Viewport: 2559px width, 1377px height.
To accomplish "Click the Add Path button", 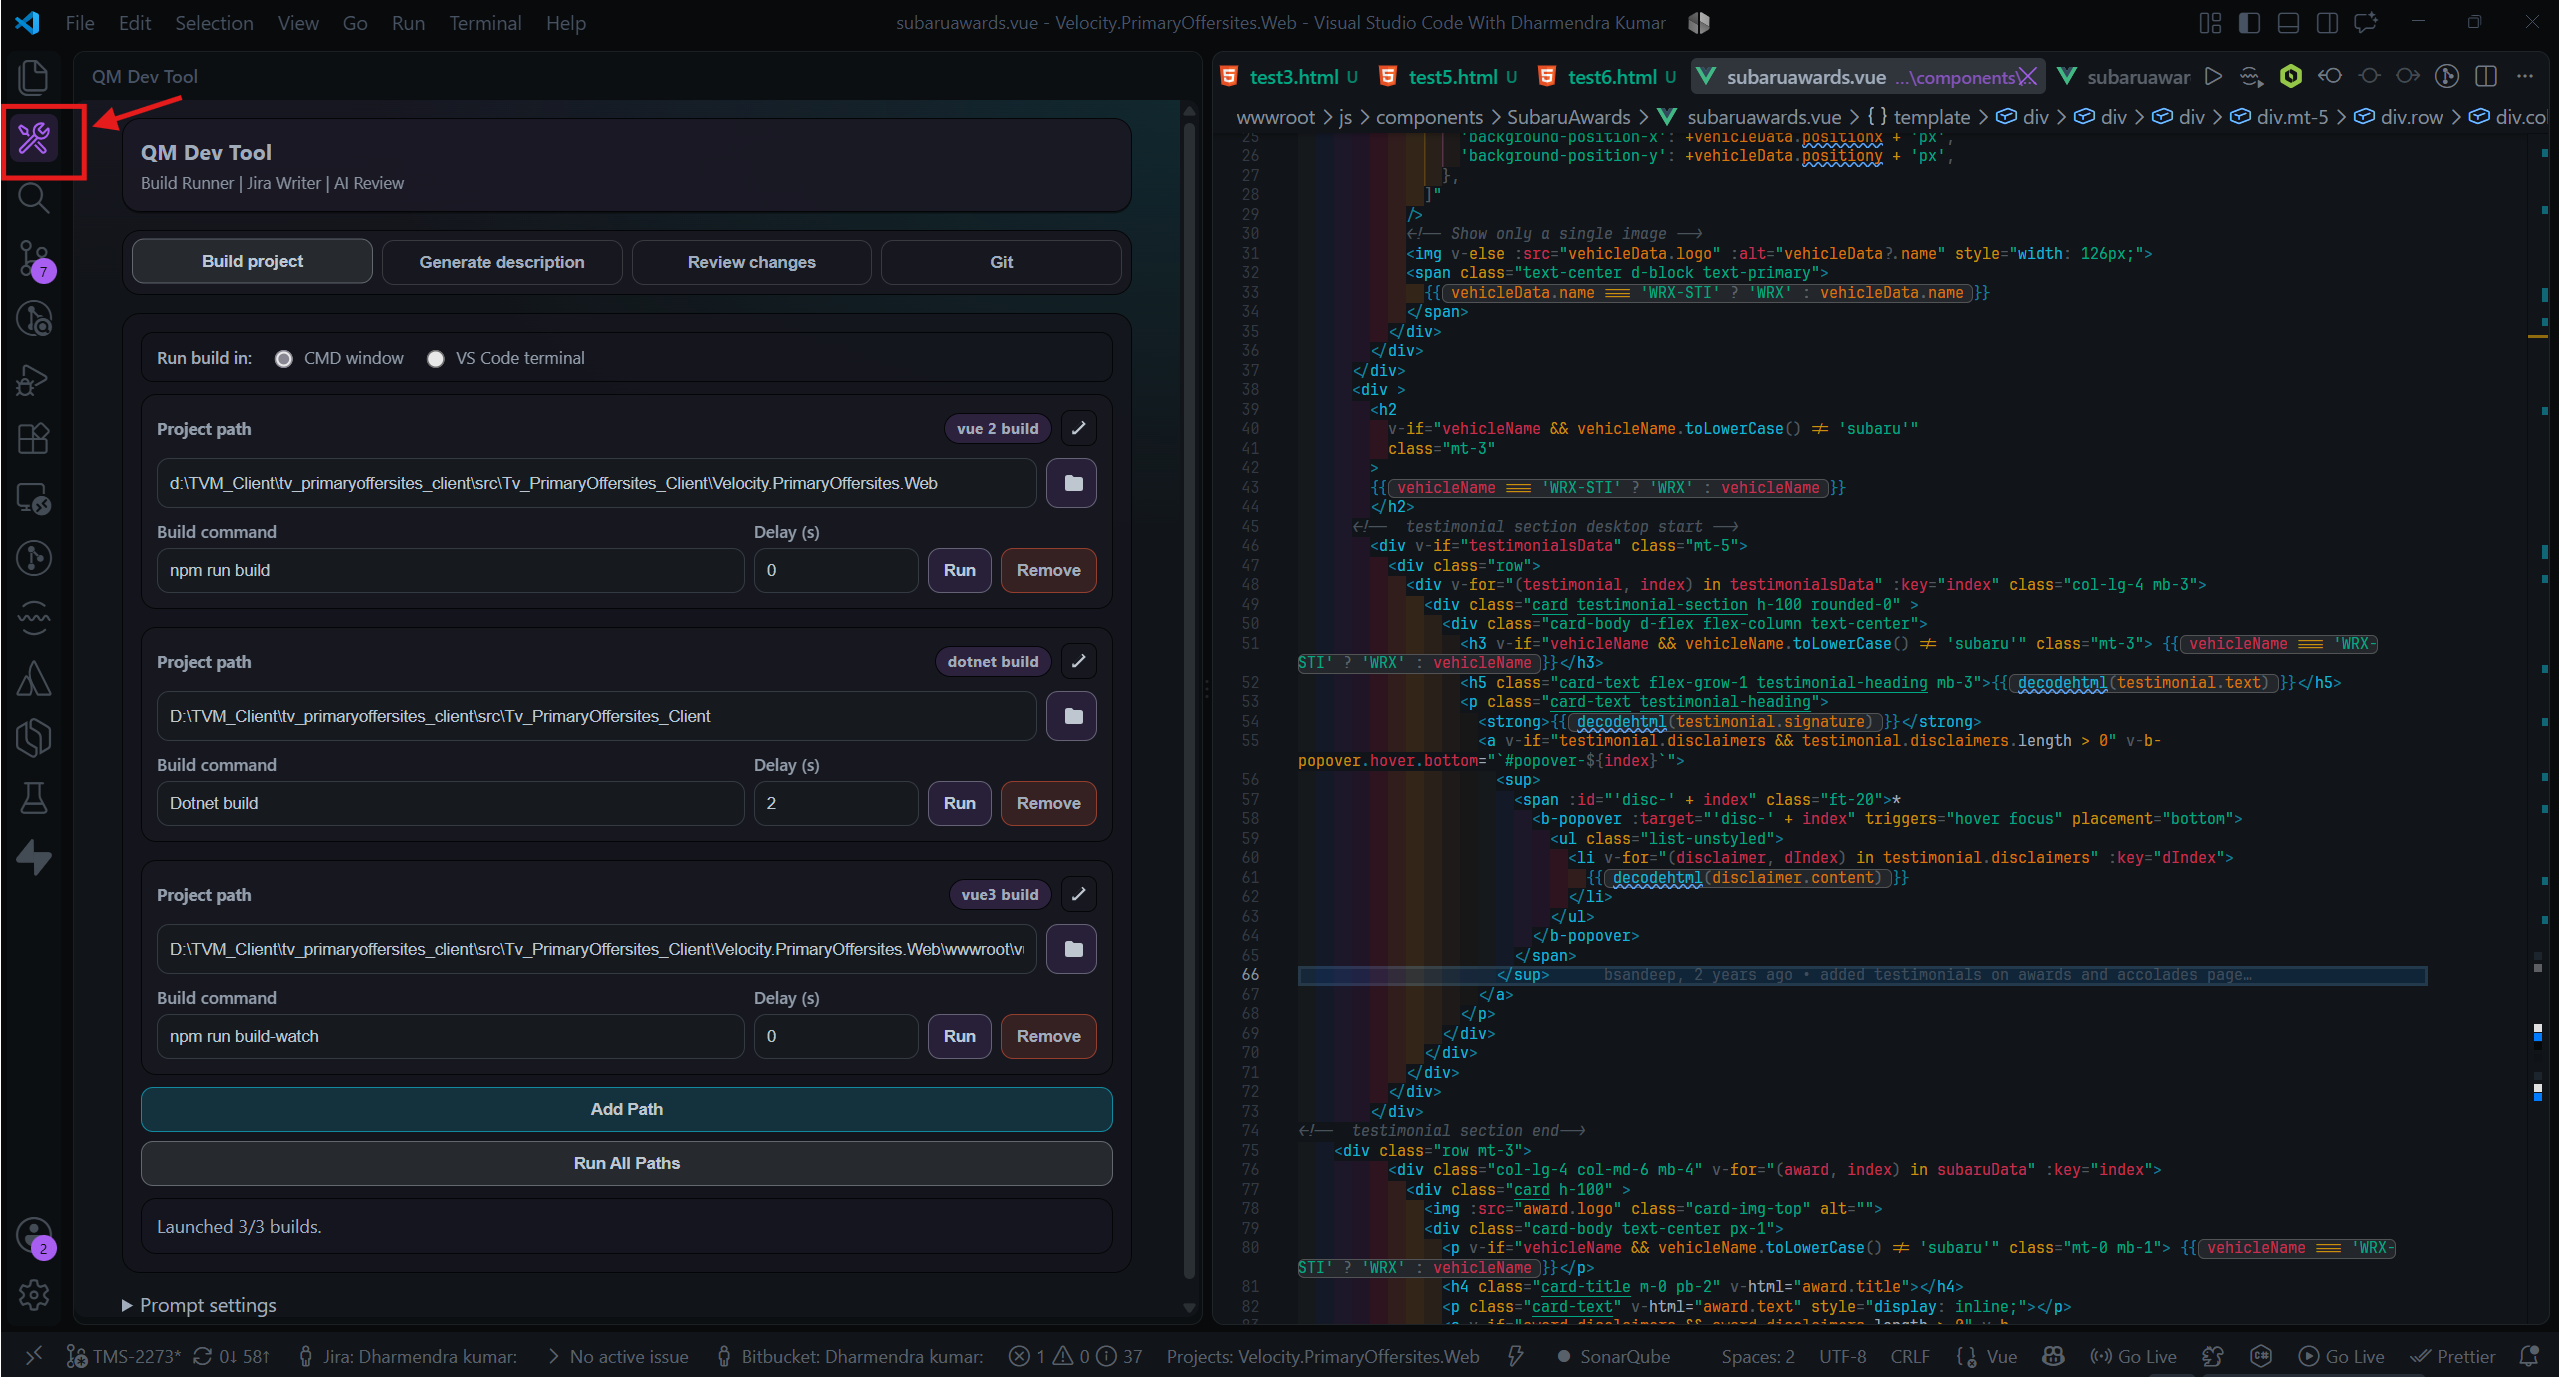I will pos(627,1109).
